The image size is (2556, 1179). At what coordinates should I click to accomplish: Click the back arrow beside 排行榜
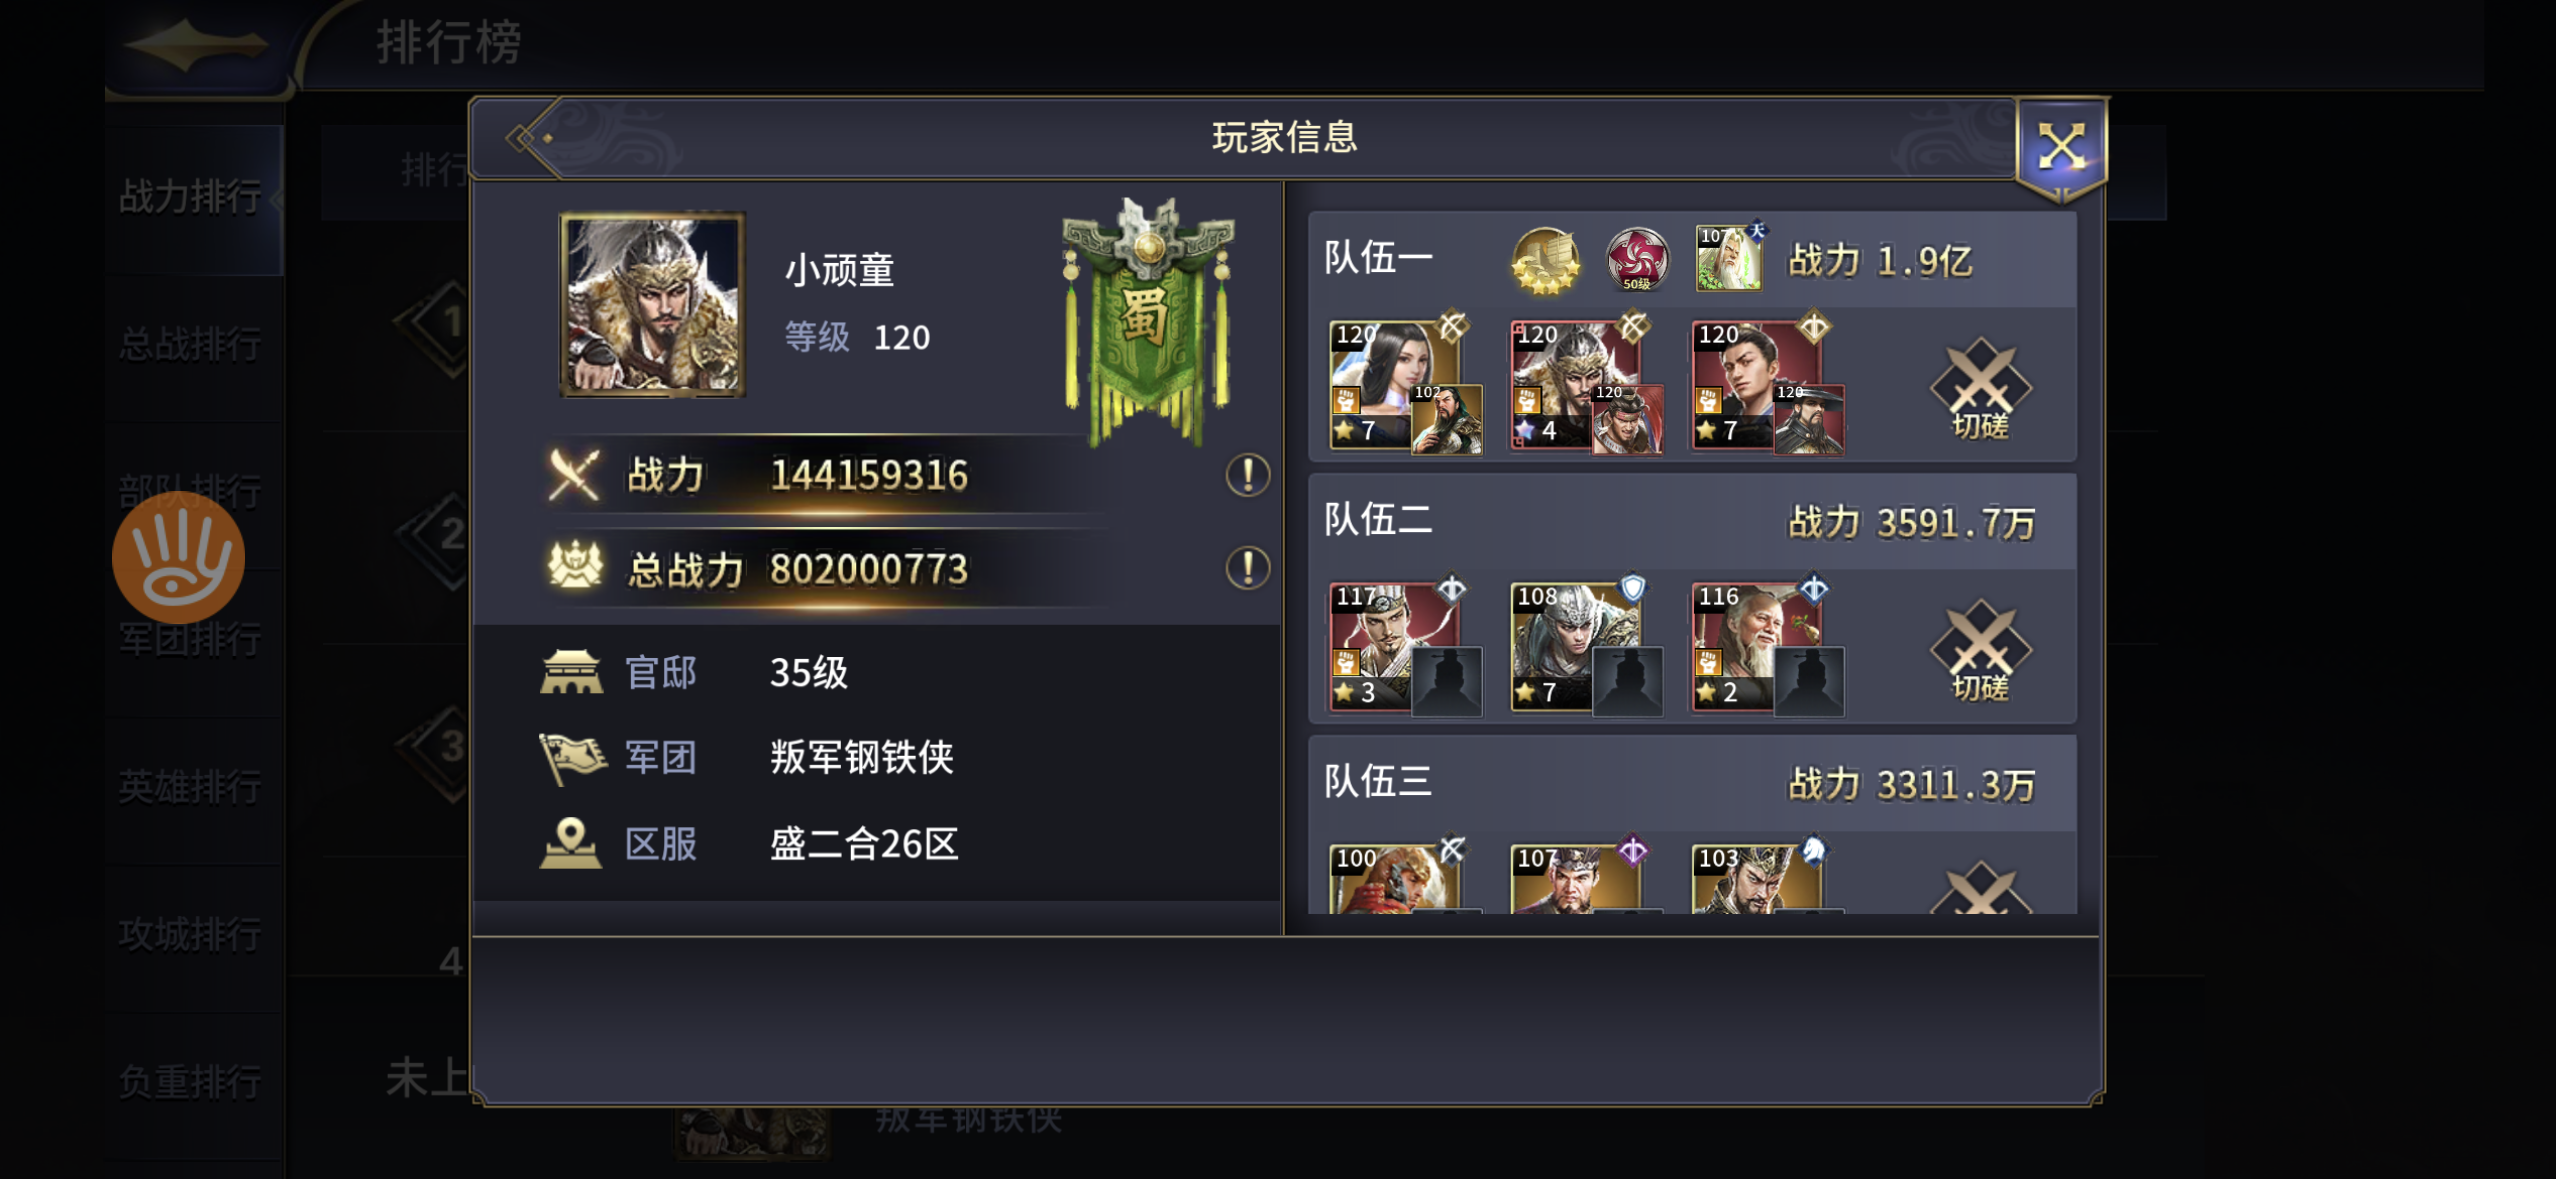click(x=196, y=45)
